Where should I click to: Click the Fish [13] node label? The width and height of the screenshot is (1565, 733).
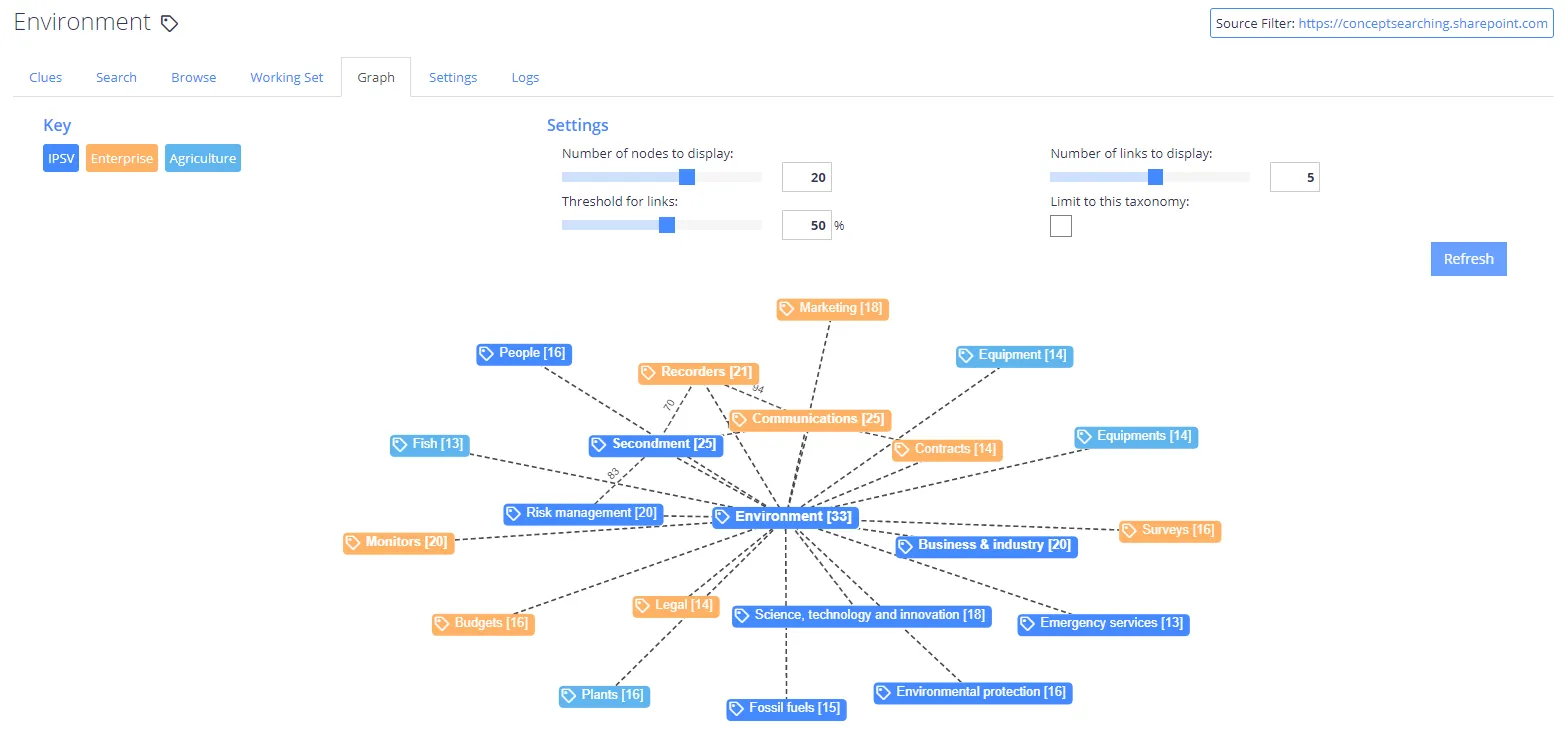point(438,443)
